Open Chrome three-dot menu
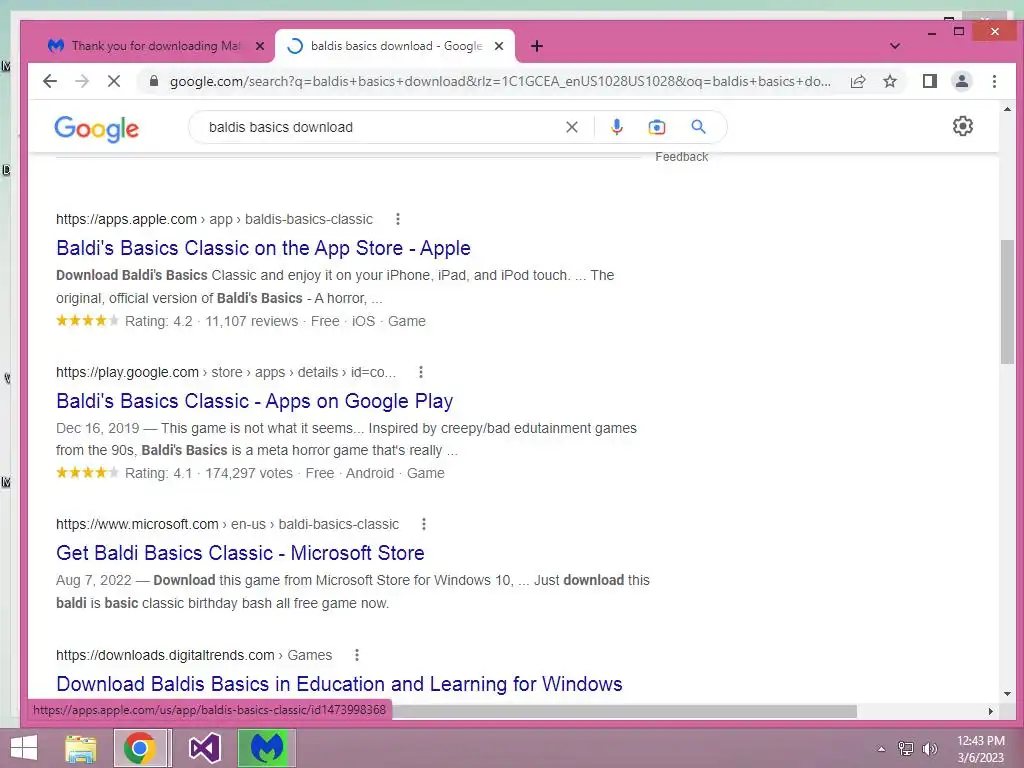The image size is (1024, 768). [x=994, y=81]
